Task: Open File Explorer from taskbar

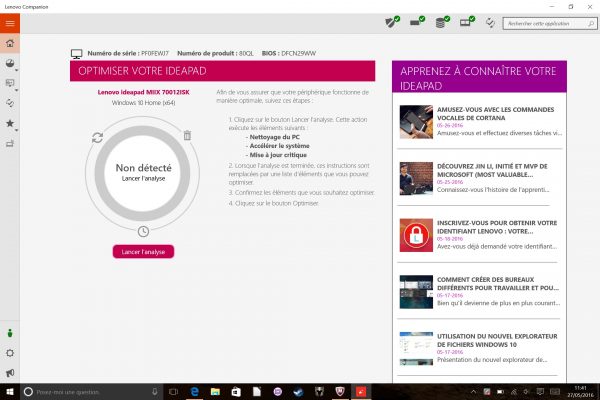Action: [x=215, y=392]
